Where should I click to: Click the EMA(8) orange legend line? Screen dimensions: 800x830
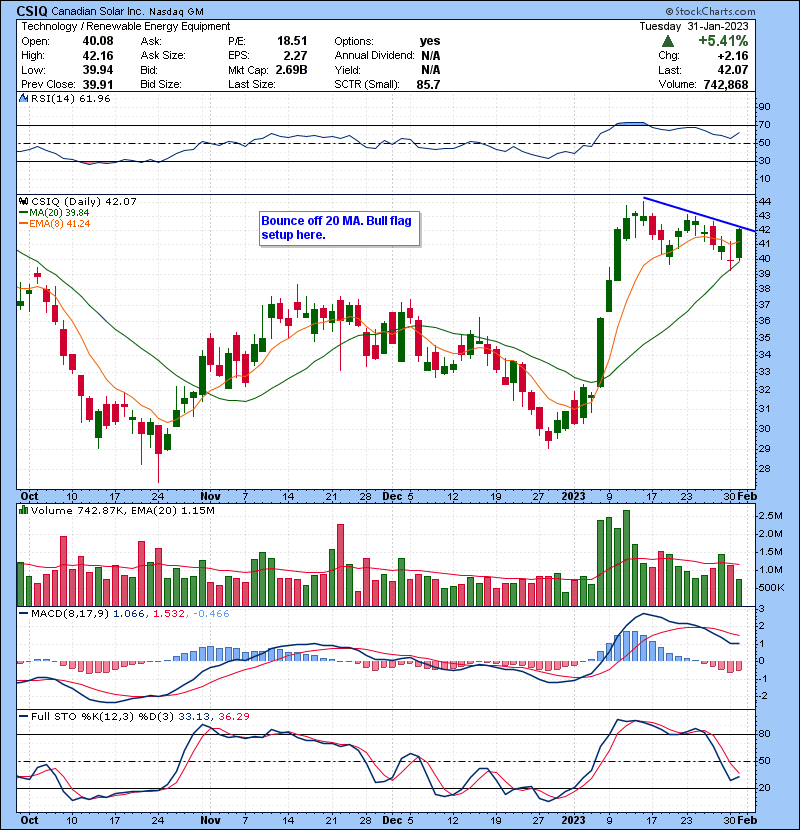(x=24, y=224)
